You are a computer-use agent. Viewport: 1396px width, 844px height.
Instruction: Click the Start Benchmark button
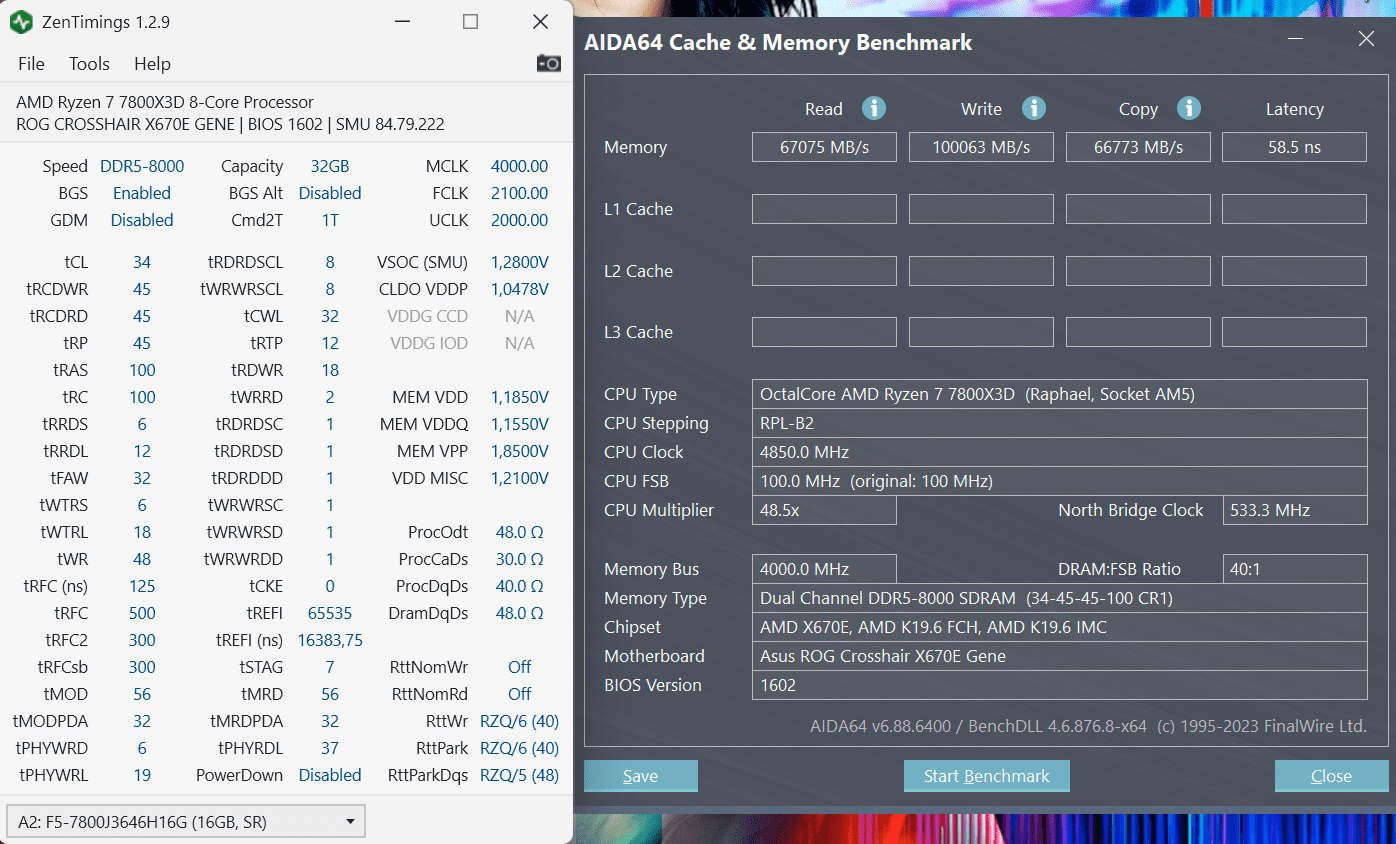(987, 776)
